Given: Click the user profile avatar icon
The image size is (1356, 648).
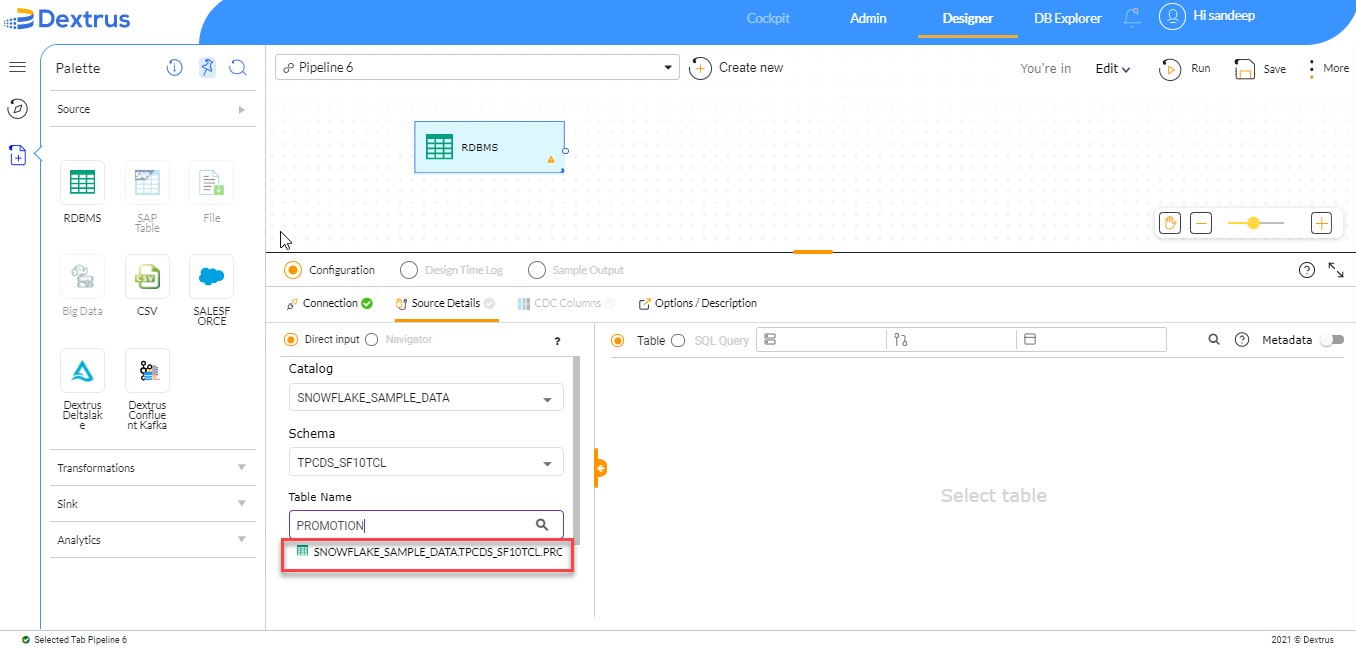Looking at the screenshot, I should coord(1171,17).
